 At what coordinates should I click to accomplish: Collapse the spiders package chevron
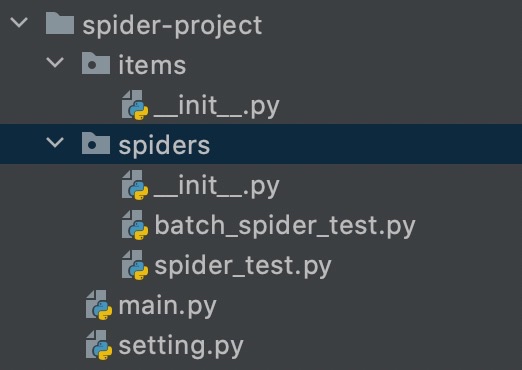point(55,142)
